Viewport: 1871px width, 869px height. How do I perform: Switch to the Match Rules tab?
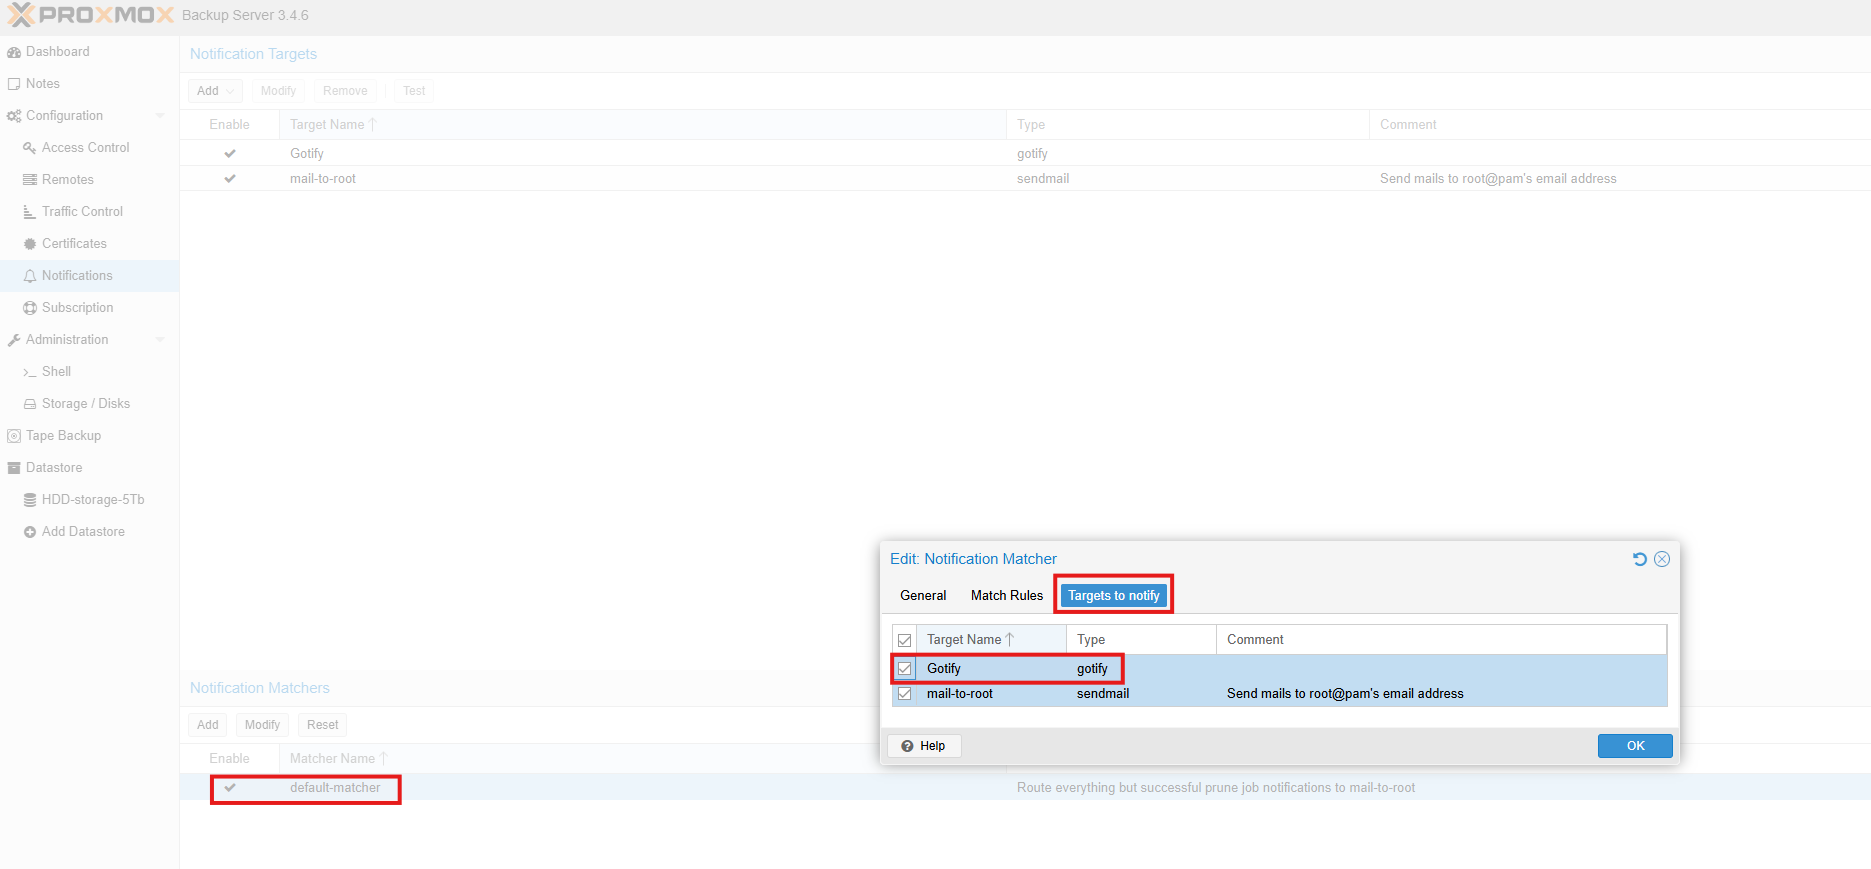tap(1006, 595)
